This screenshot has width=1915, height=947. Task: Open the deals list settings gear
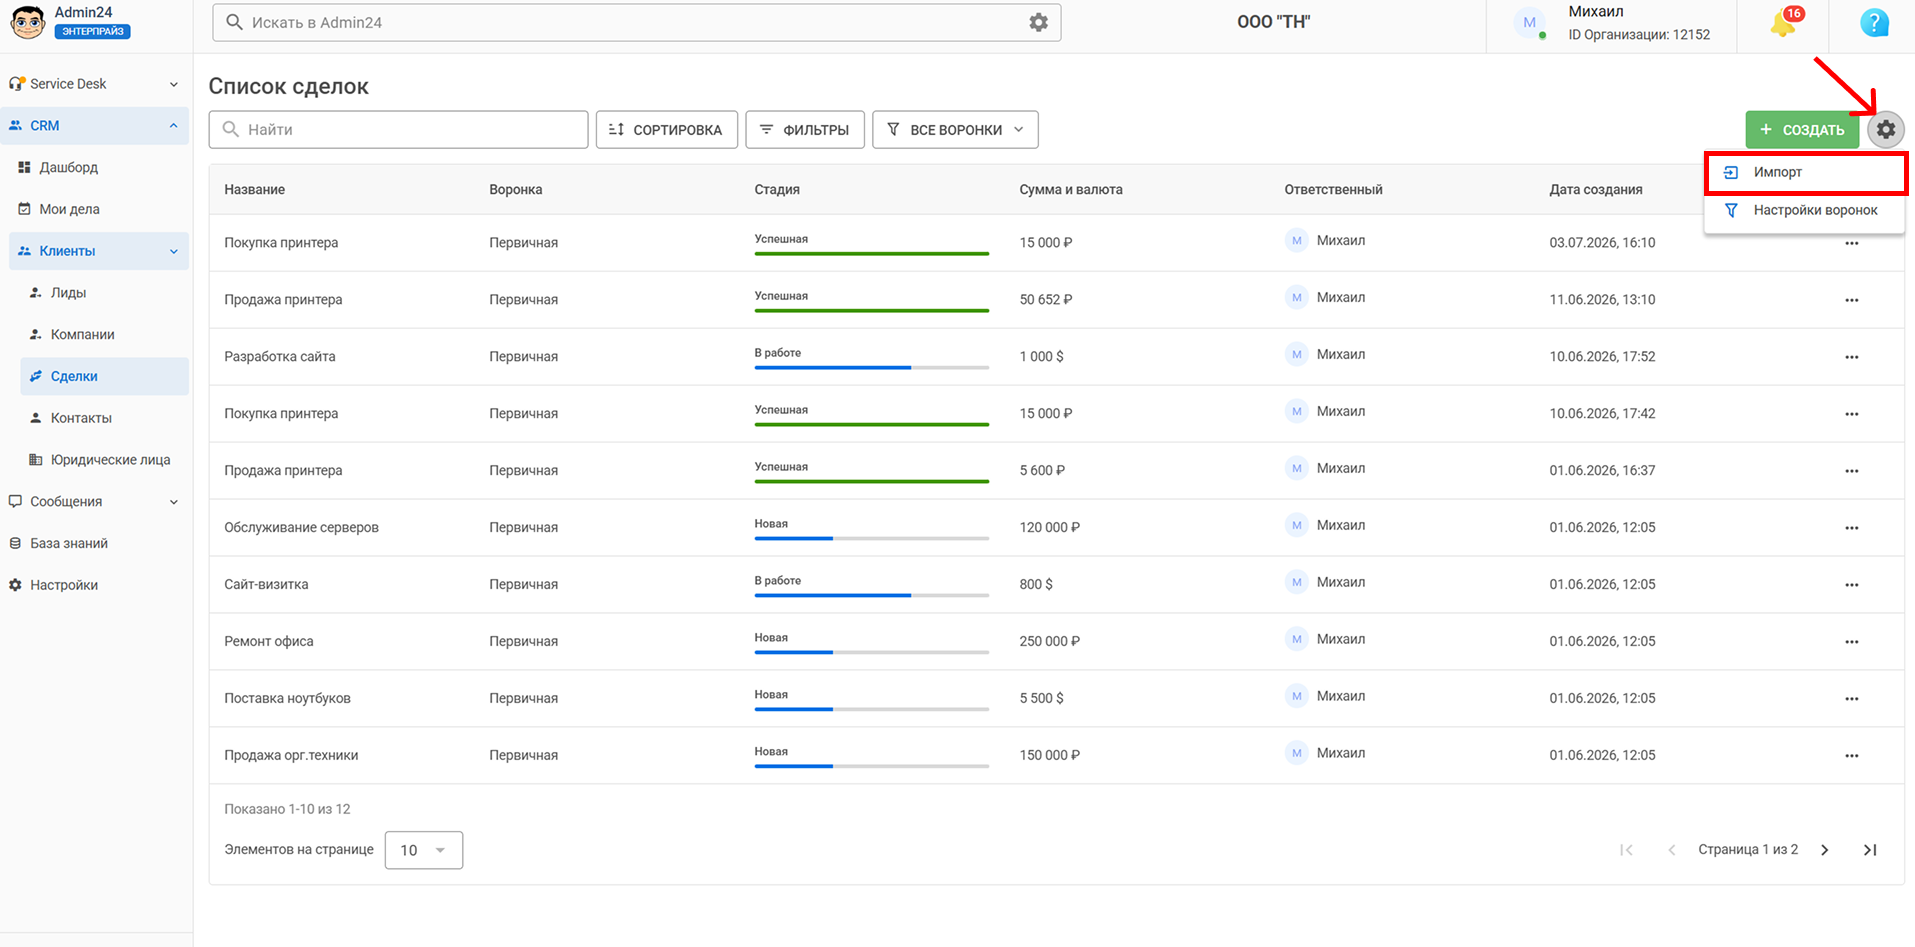tap(1886, 129)
